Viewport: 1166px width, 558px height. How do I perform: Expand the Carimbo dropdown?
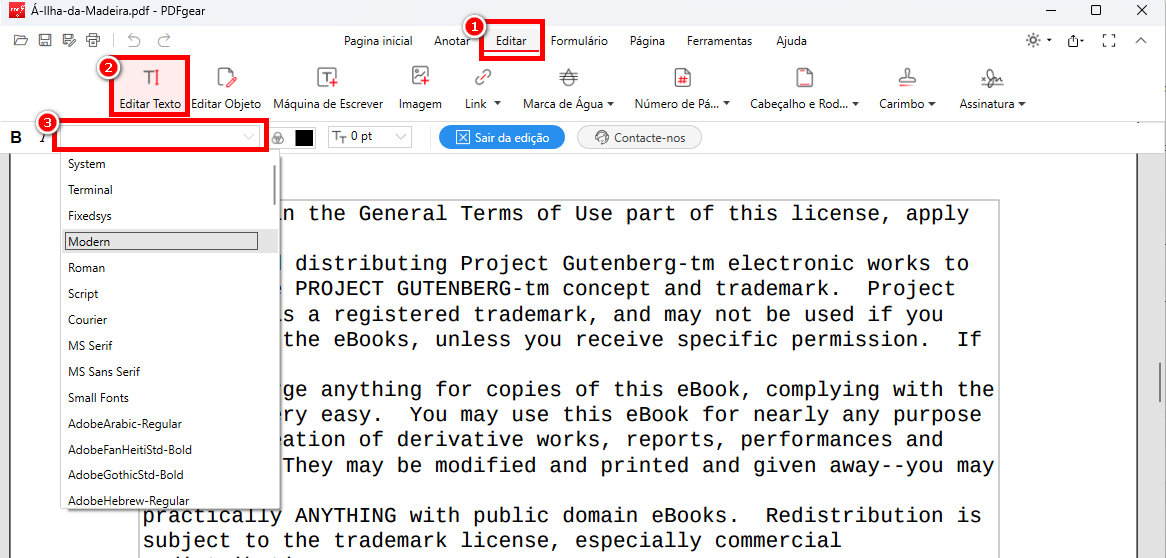point(907,103)
